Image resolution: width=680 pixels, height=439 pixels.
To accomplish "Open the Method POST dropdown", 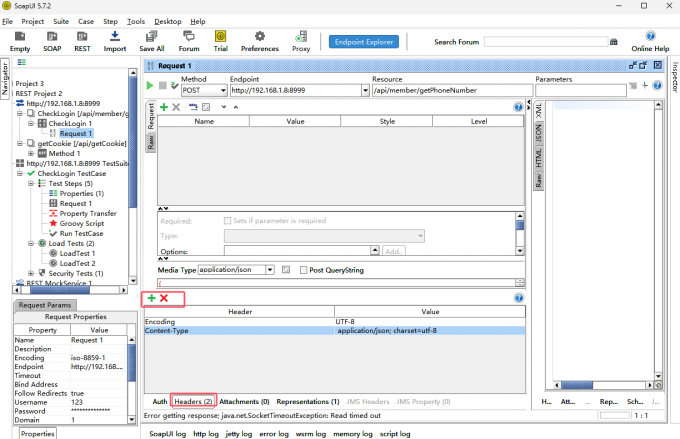I will tap(223, 91).
